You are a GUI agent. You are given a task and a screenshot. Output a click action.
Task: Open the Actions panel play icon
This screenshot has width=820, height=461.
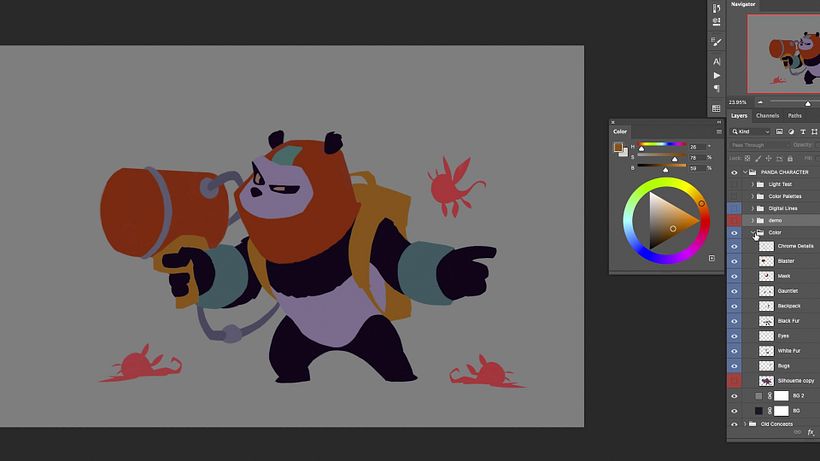(x=716, y=75)
